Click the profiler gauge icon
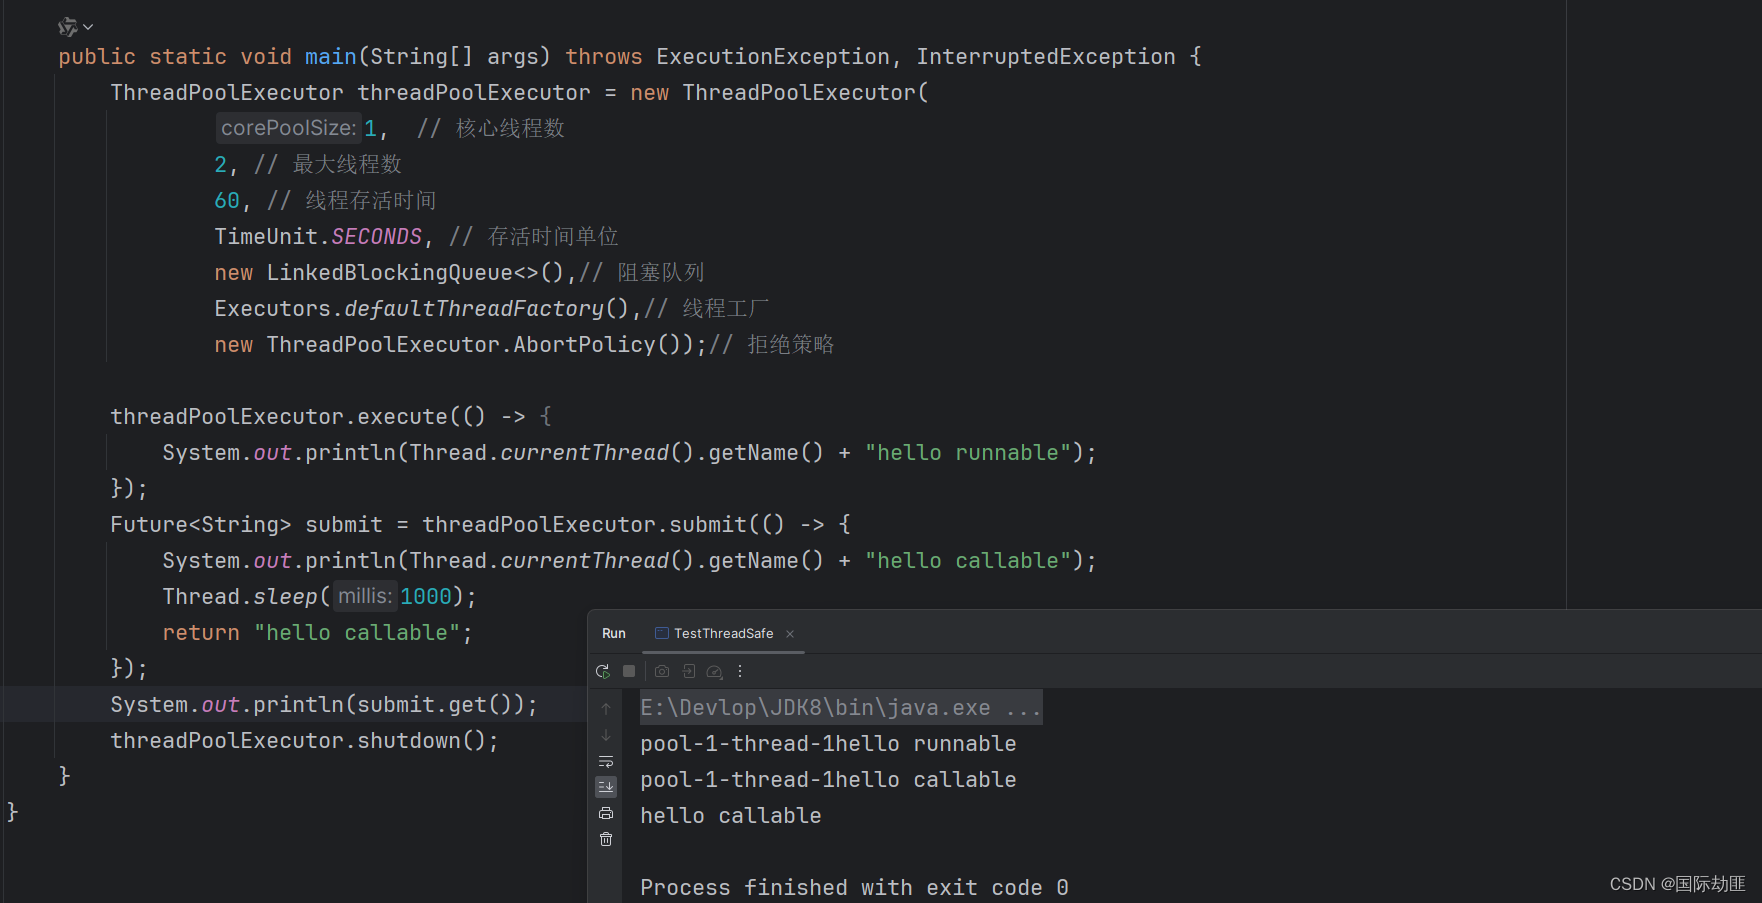 tap(714, 671)
